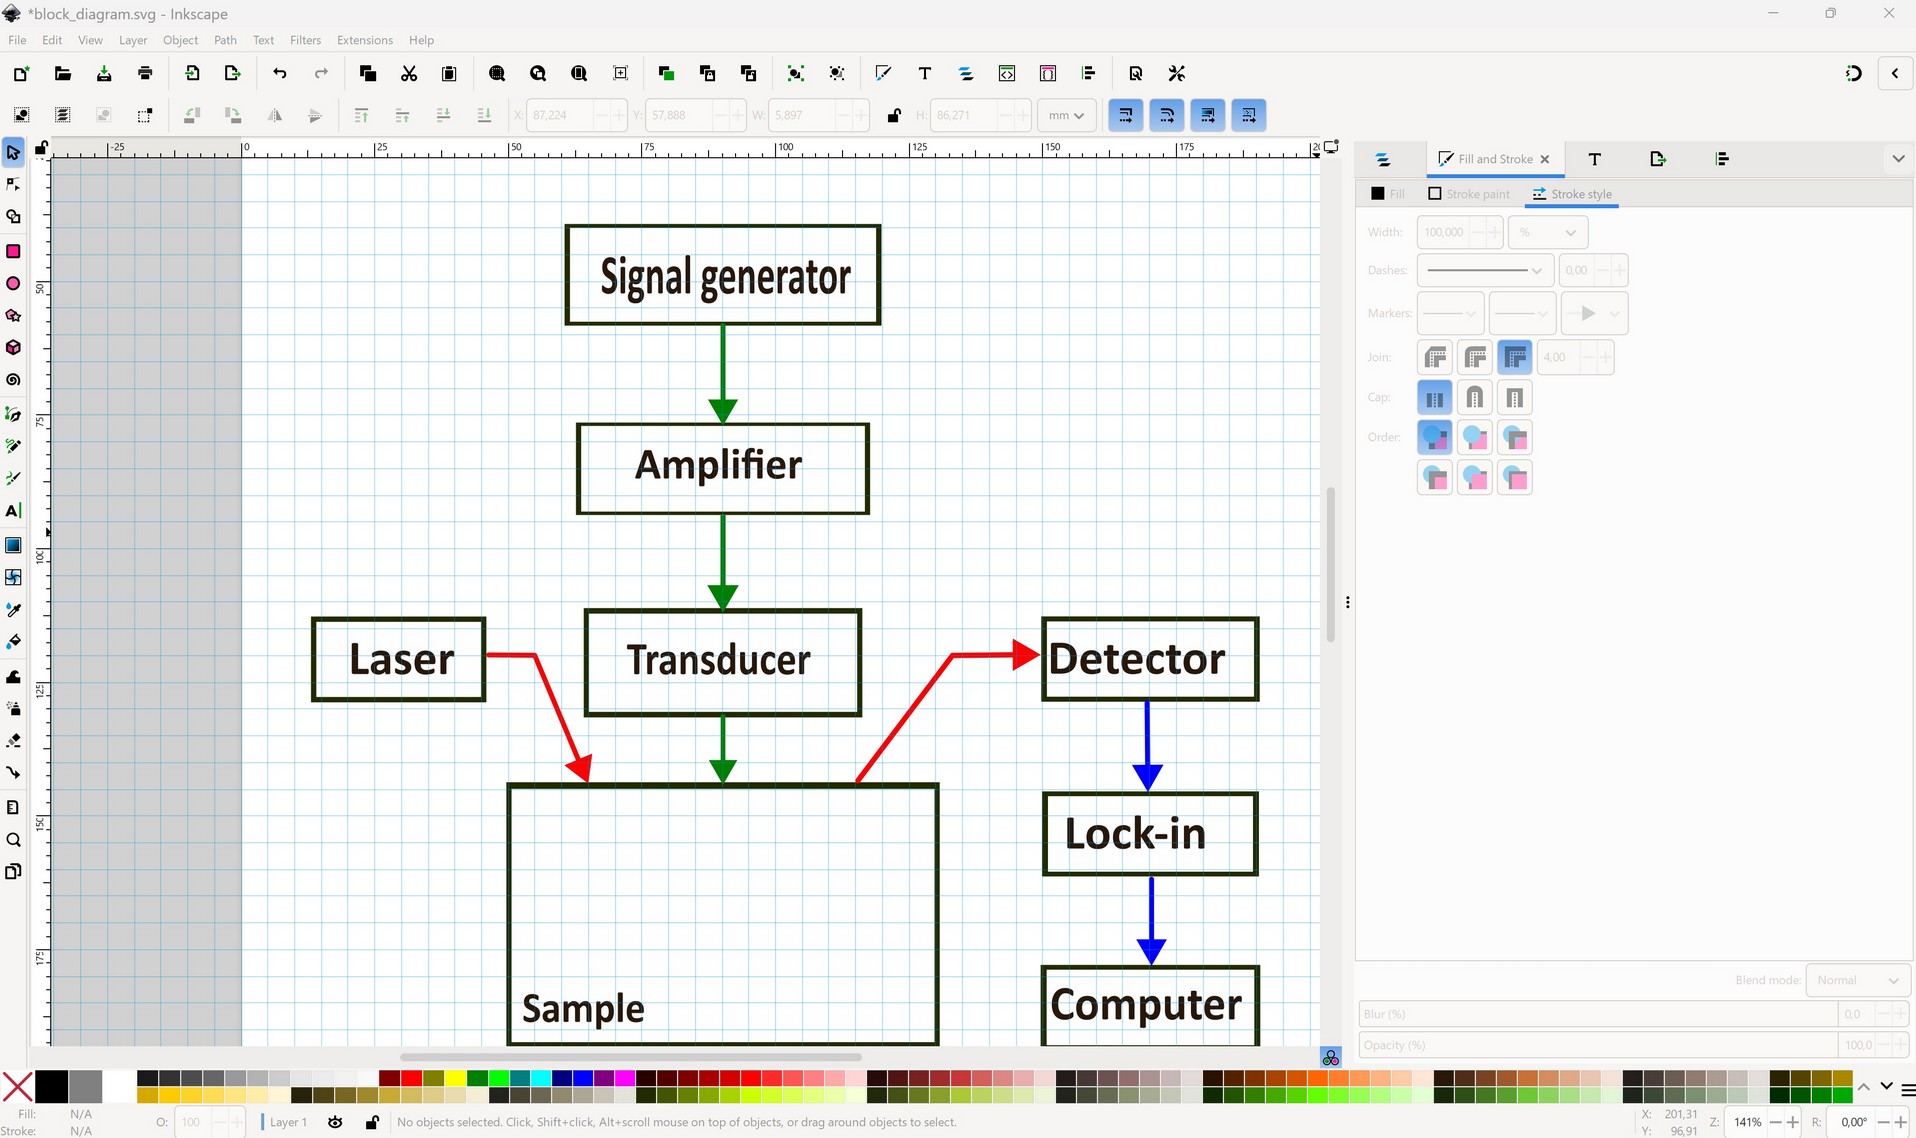Viewport: 1916px width, 1138px height.
Task: Increase the zoom level with plus button
Action: 1793,1122
